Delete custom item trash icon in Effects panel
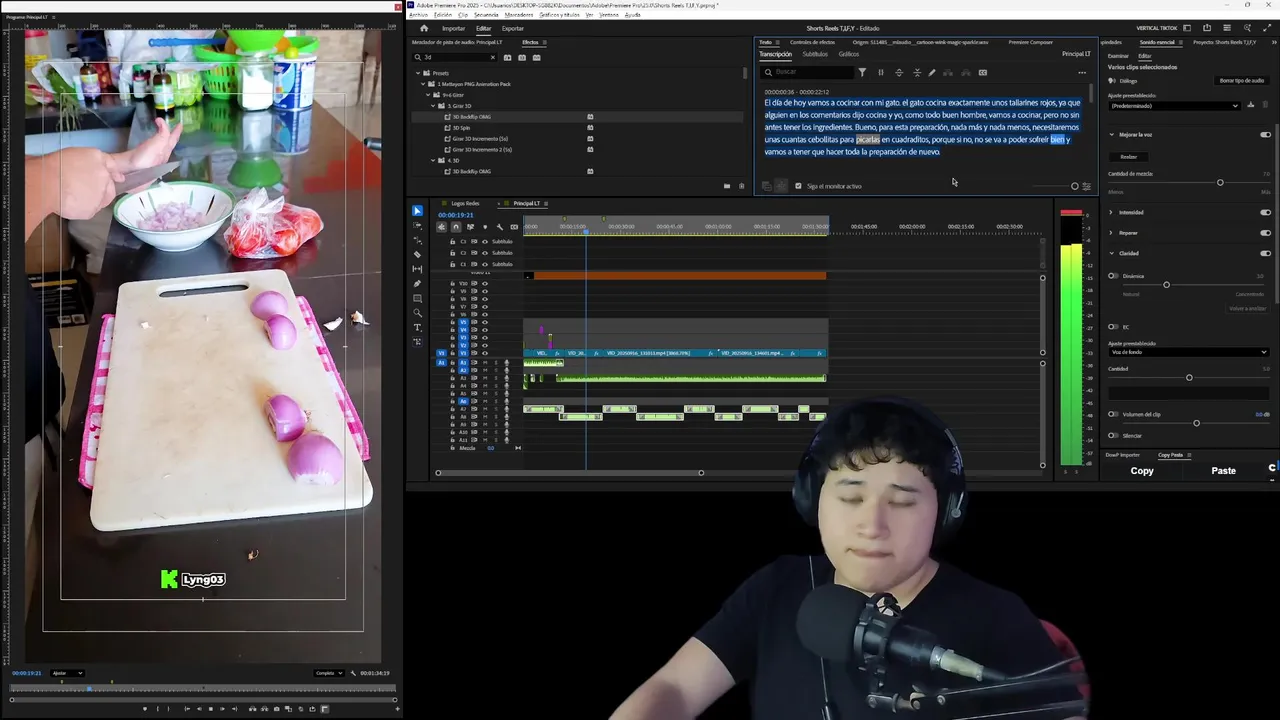1280x720 pixels. 741,186
